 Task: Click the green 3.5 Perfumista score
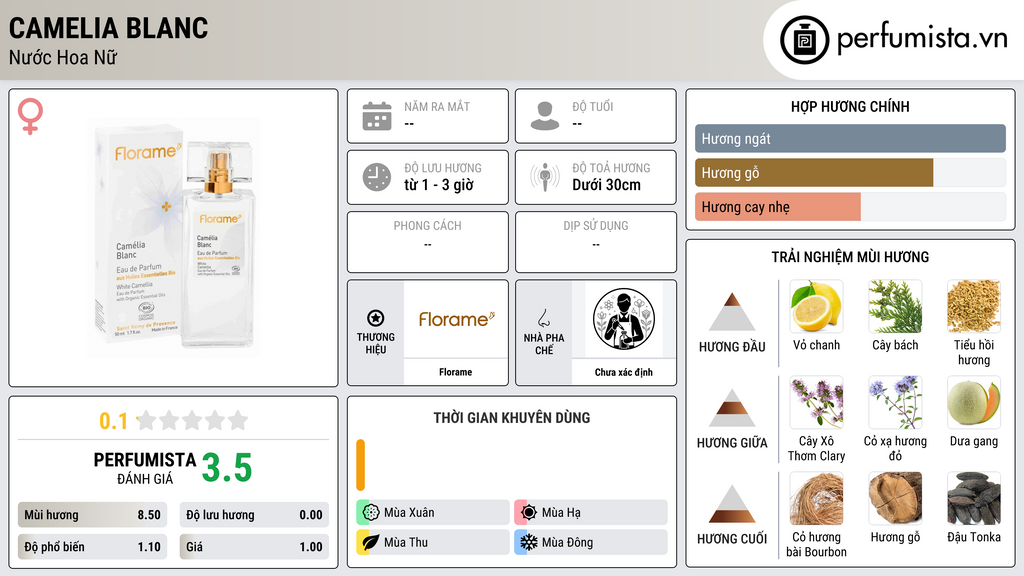227,468
